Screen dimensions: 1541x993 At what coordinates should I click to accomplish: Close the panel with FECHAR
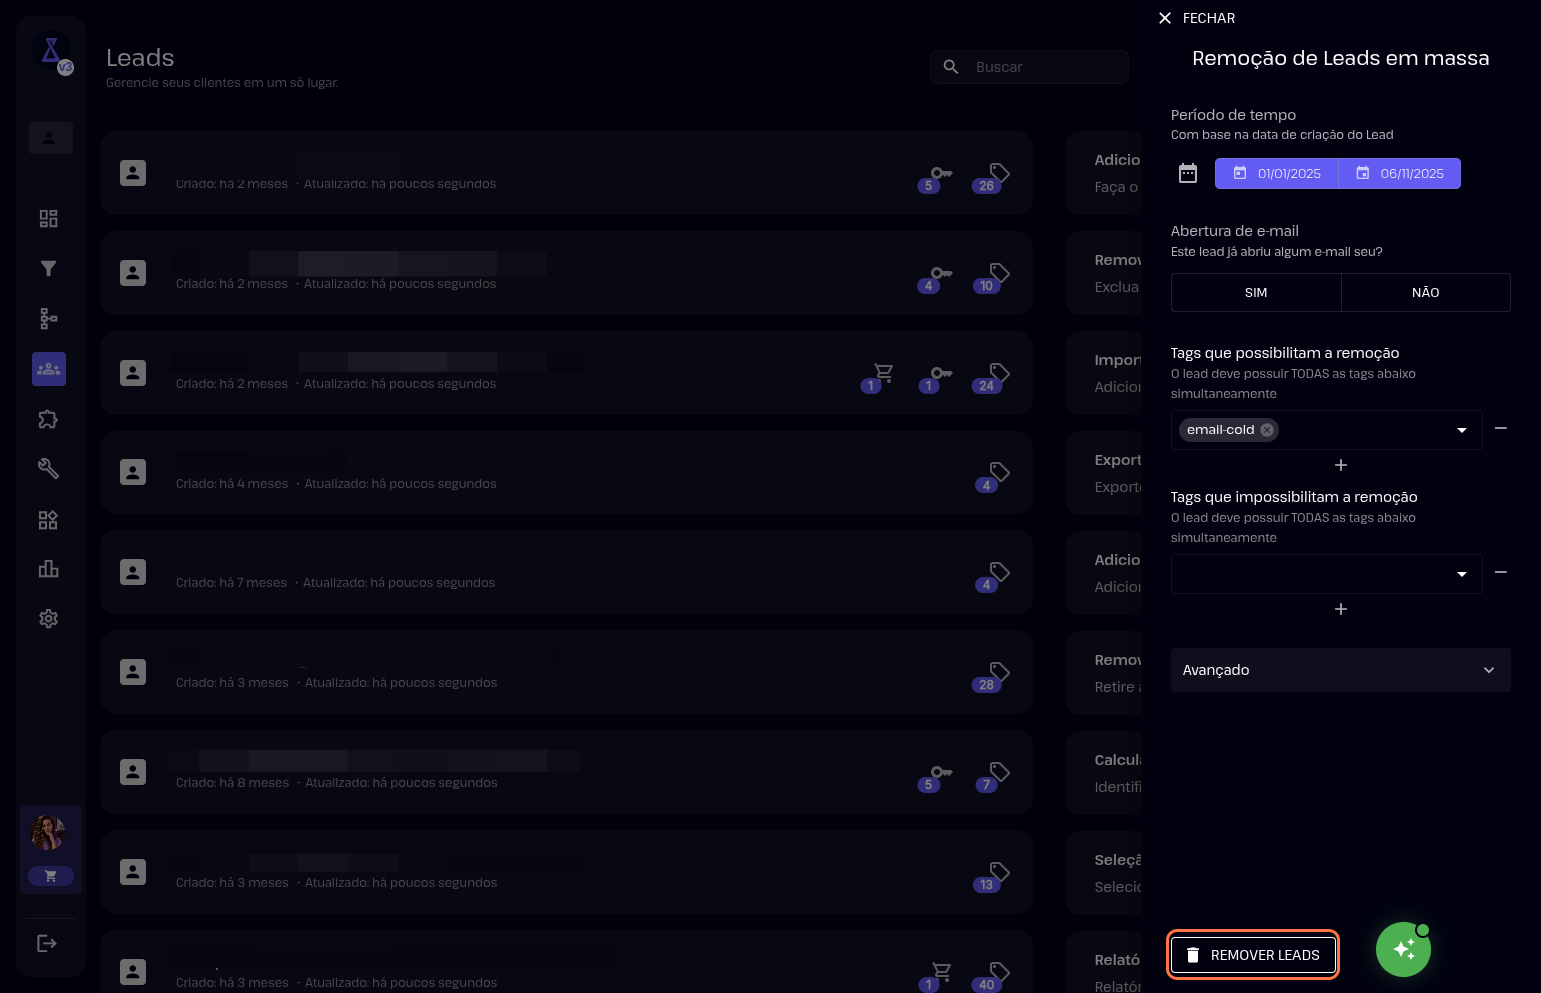pyautogui.click(x=1196, y=18)
